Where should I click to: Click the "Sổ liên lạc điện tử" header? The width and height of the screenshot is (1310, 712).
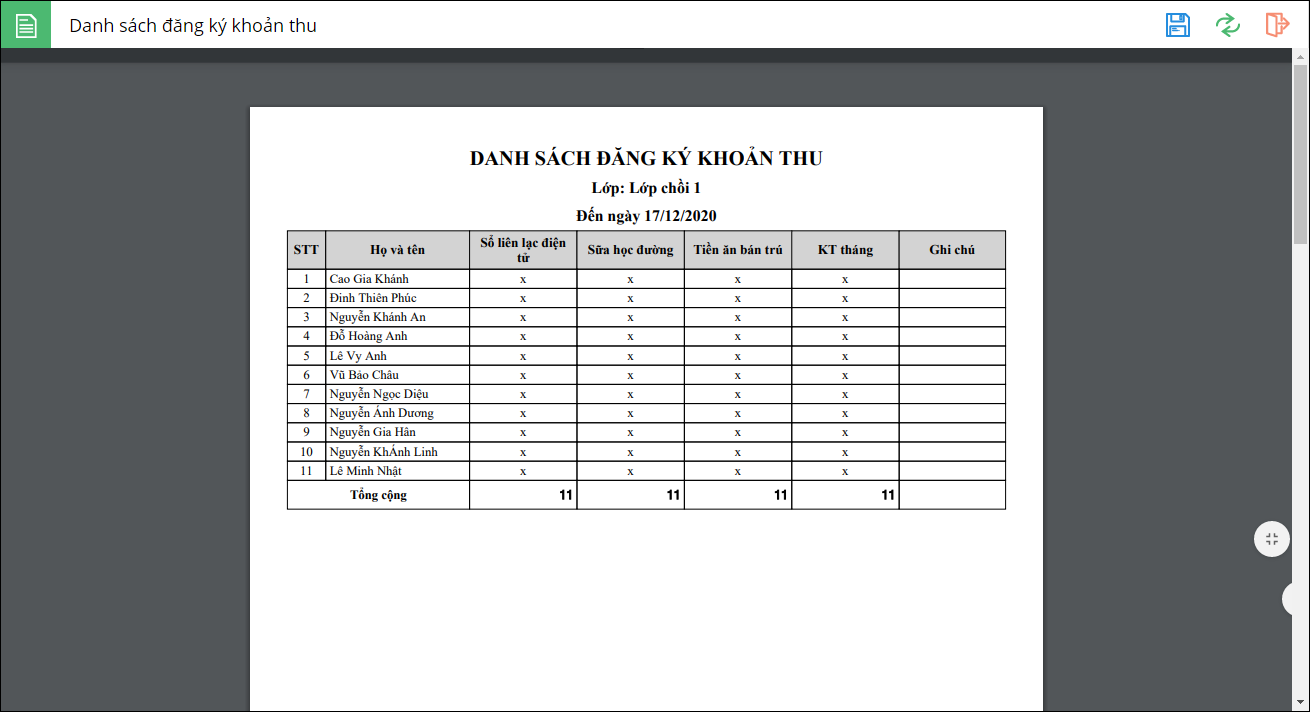[x=523, y=250]
